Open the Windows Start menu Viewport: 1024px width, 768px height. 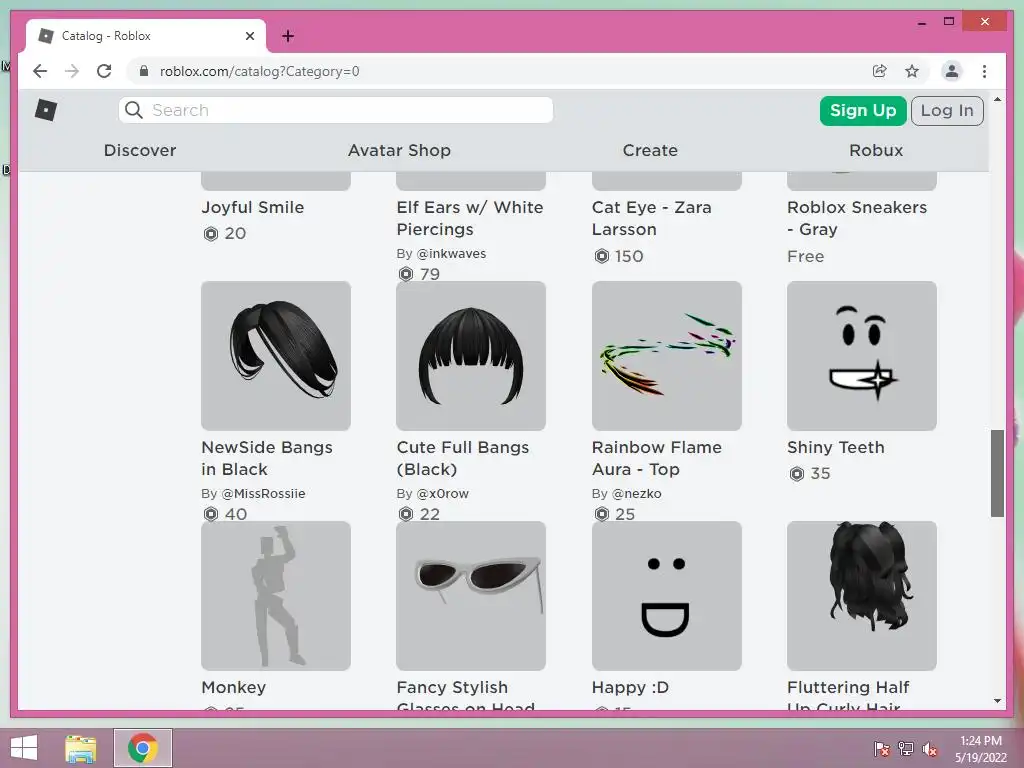(x=24, y=748)
